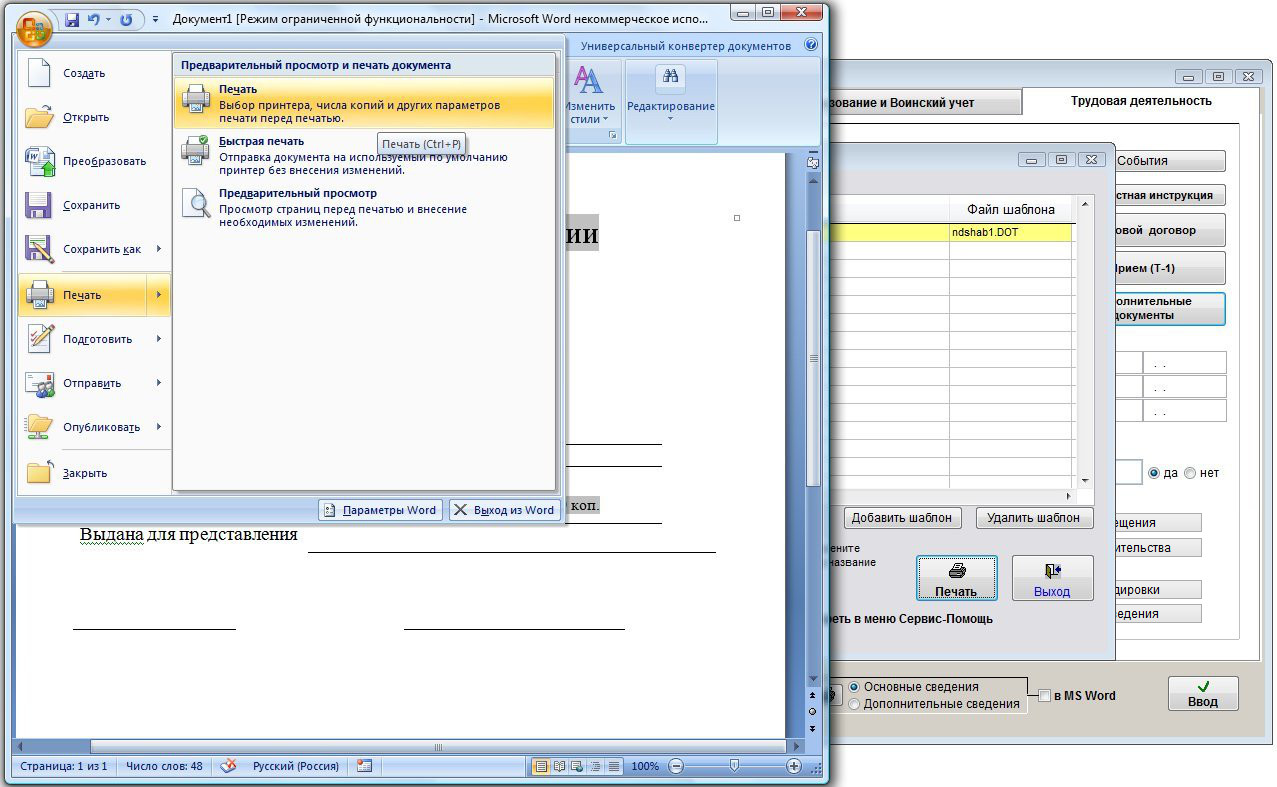Click the Быстрая печать printer icon

point(195,150)
